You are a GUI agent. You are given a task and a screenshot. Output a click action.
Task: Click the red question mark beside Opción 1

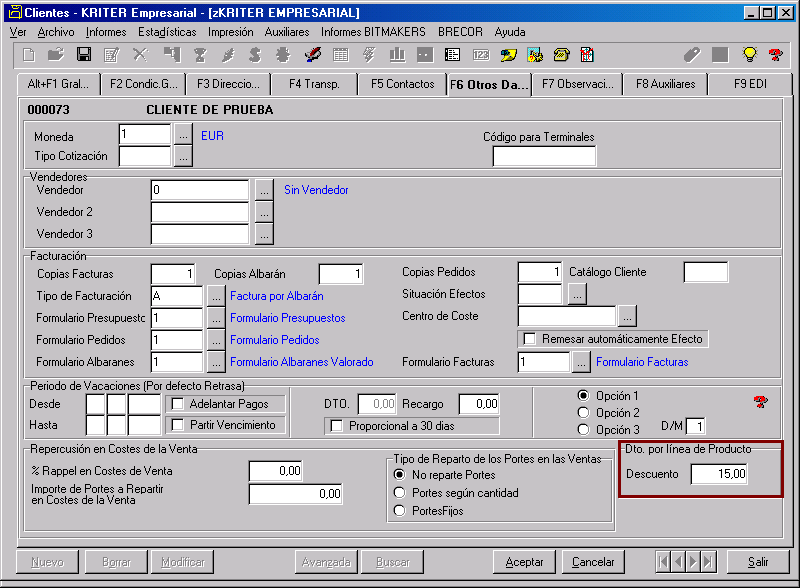(761, 402)
